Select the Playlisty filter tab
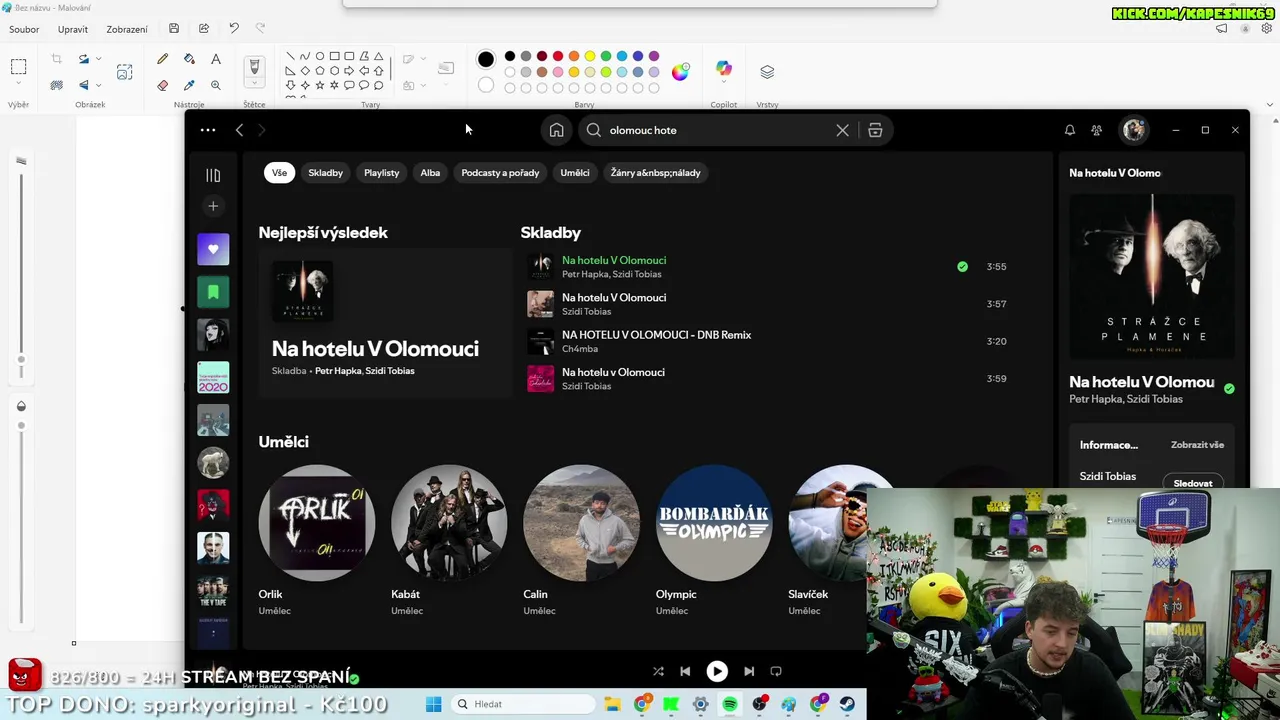This screenshot has height=720, width=1280. click(381, 173)
